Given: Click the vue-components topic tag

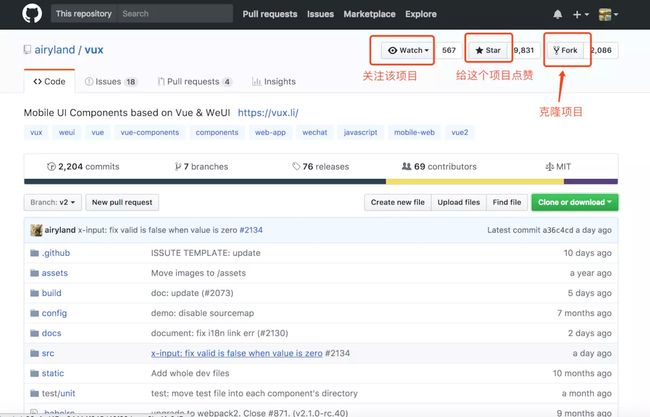Looking at the screenshot, I should pos(150,132).
